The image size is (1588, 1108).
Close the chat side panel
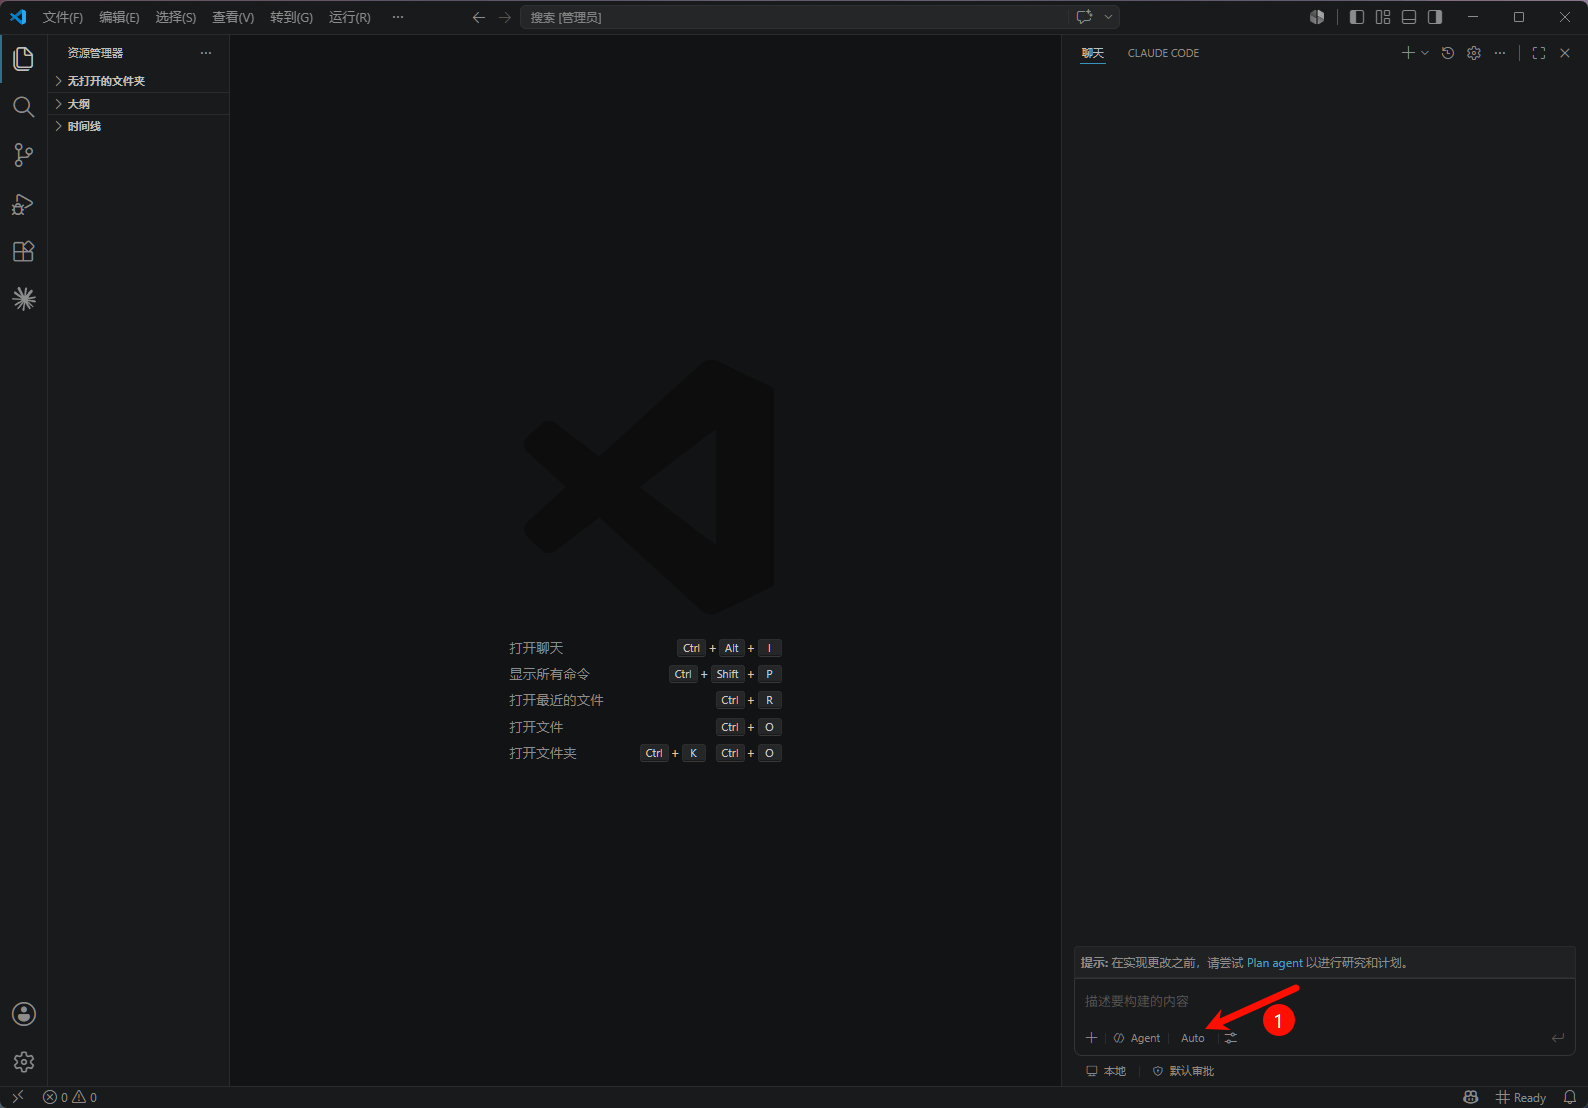coord(1565,53)
